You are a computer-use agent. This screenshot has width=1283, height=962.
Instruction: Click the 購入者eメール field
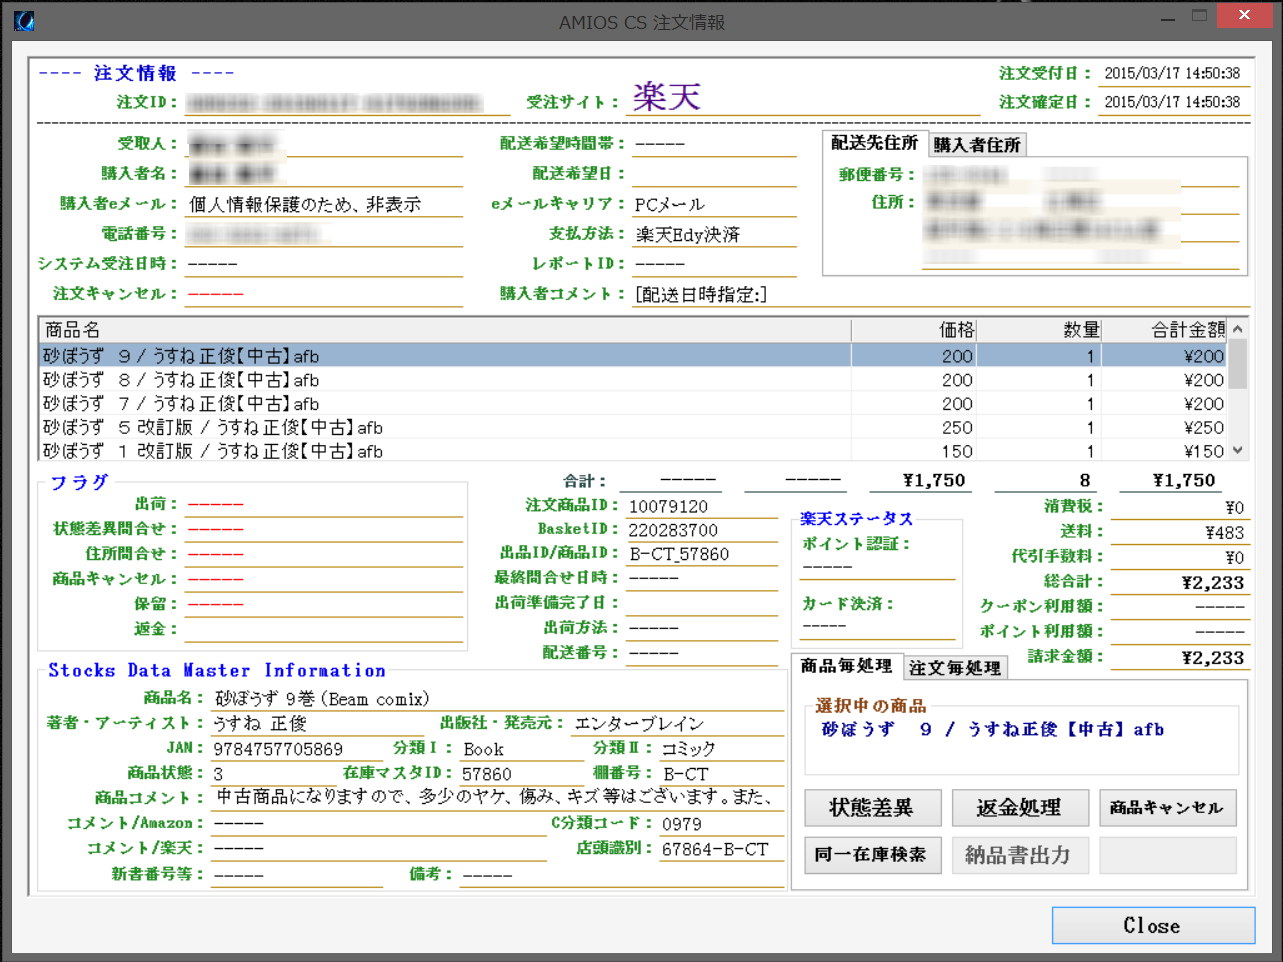[324, 204]
